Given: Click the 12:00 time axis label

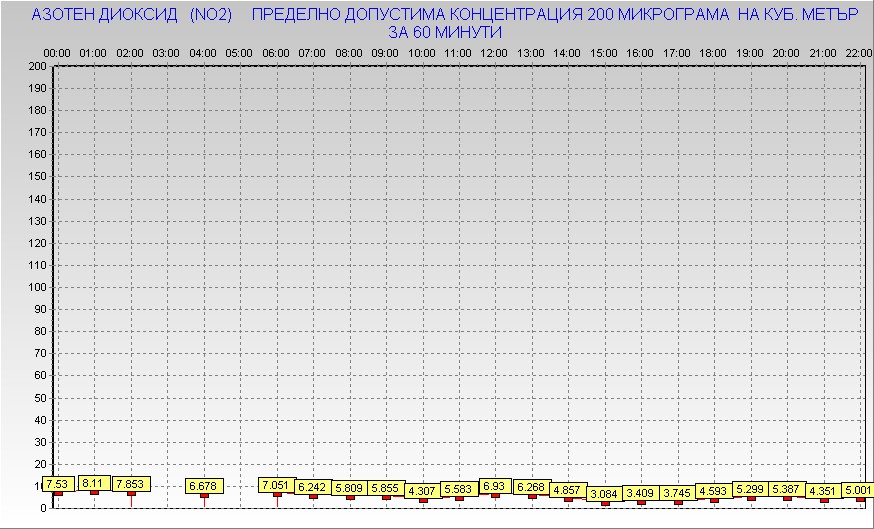Looking at the screenshot, I should pyautogui.click(x=494, y=52).
